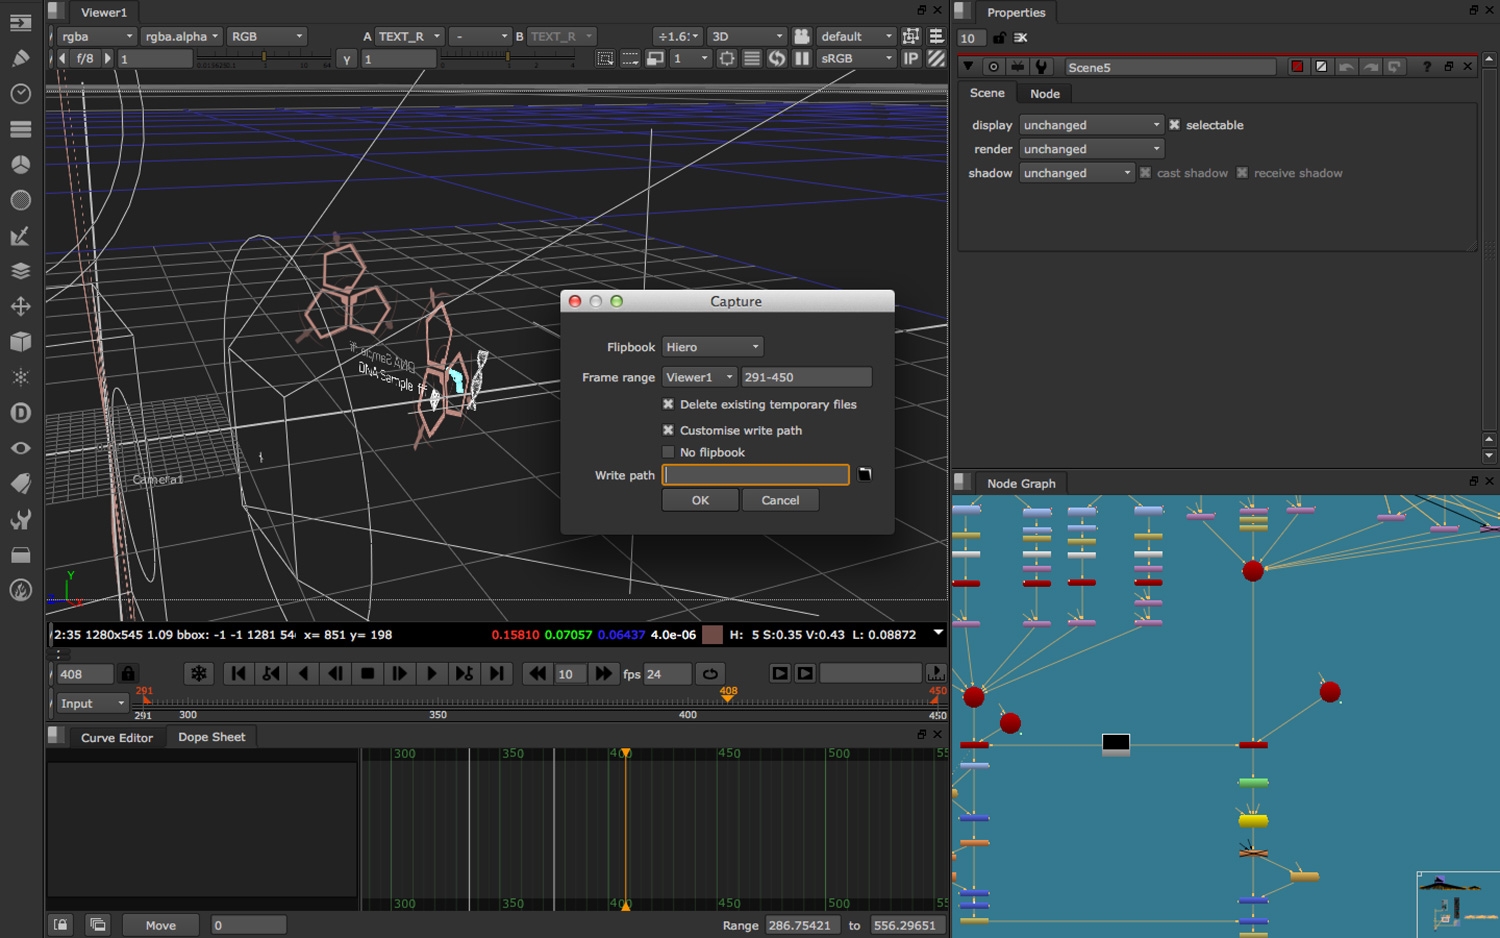
Task: Enable the No flipbook checkbox
Action: point(668,452)
